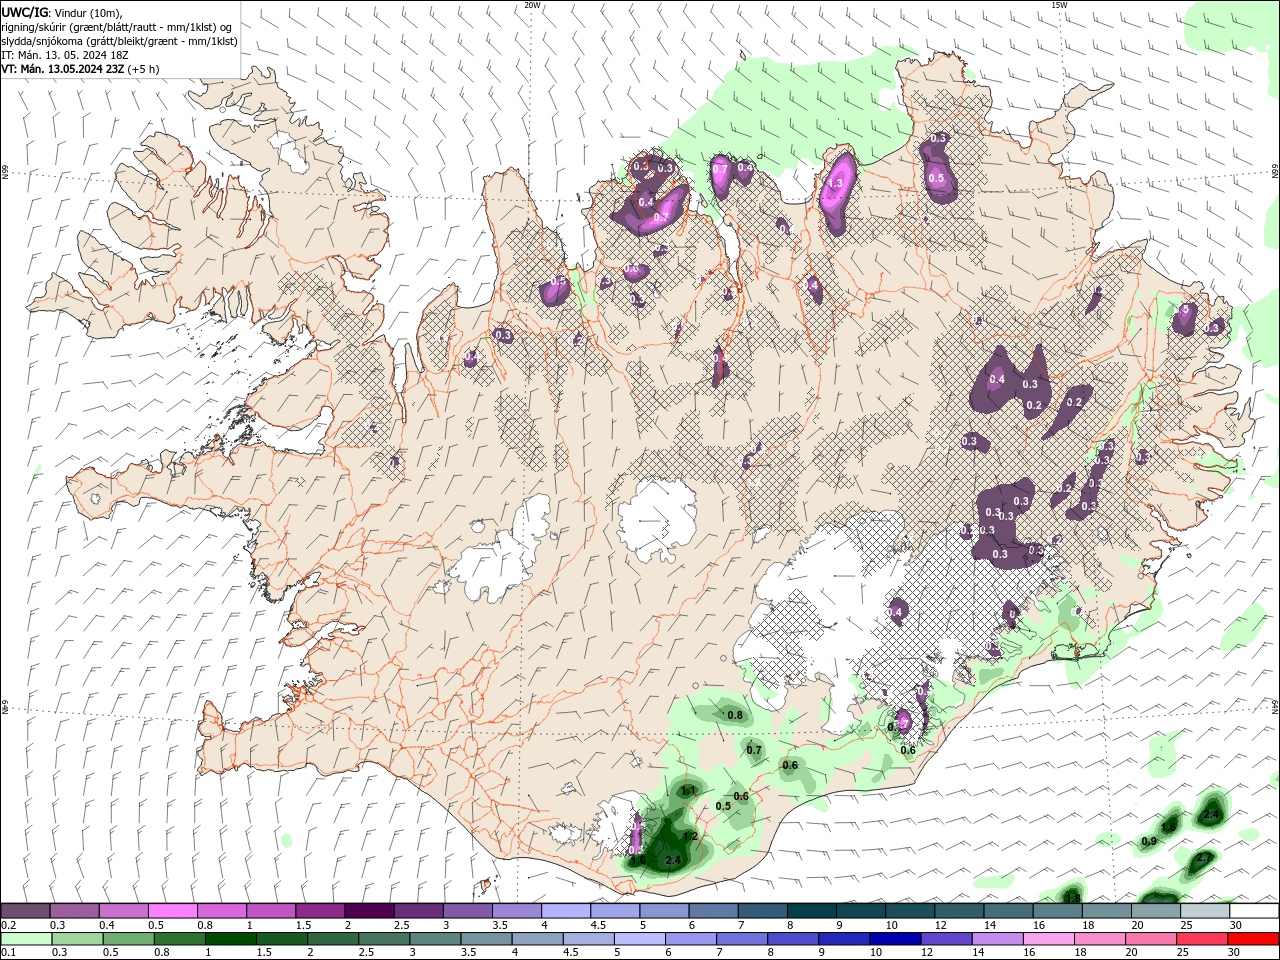This screenshot has width=1280, height=960.
Task: Pick the pale green 0.1 swatch in lower scale
Action: [x=26, y=939]
